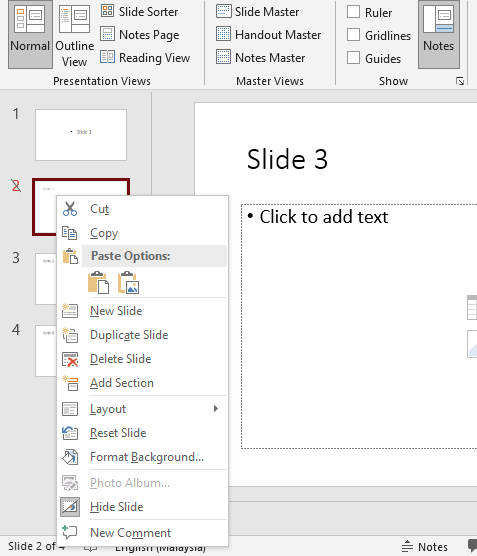
Task: Click the Duplicate Slide icon
Action: click(x=70, y=335)
